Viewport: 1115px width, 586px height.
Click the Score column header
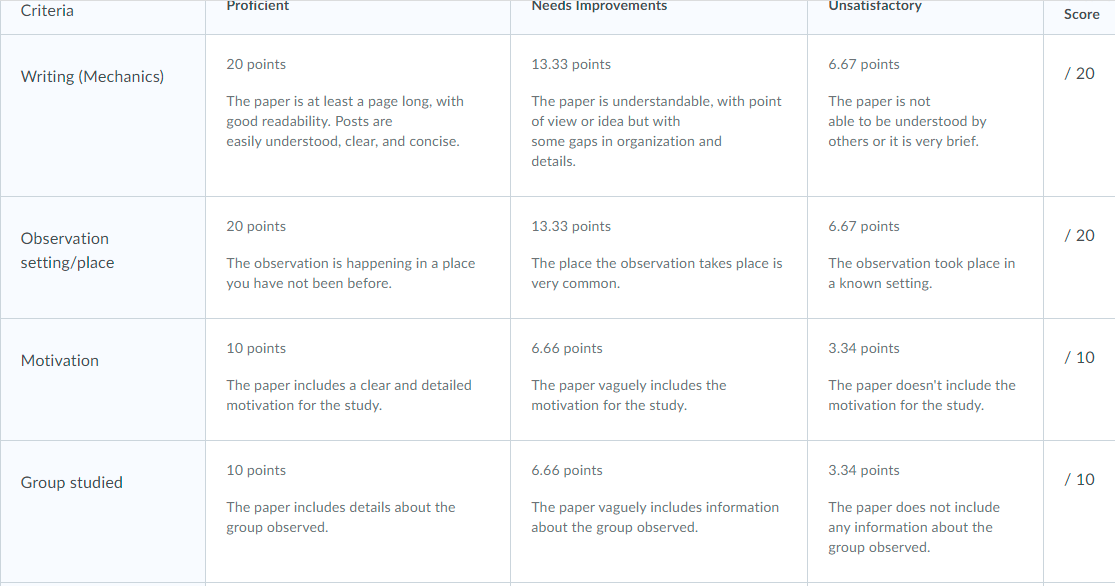(1081, 14)
